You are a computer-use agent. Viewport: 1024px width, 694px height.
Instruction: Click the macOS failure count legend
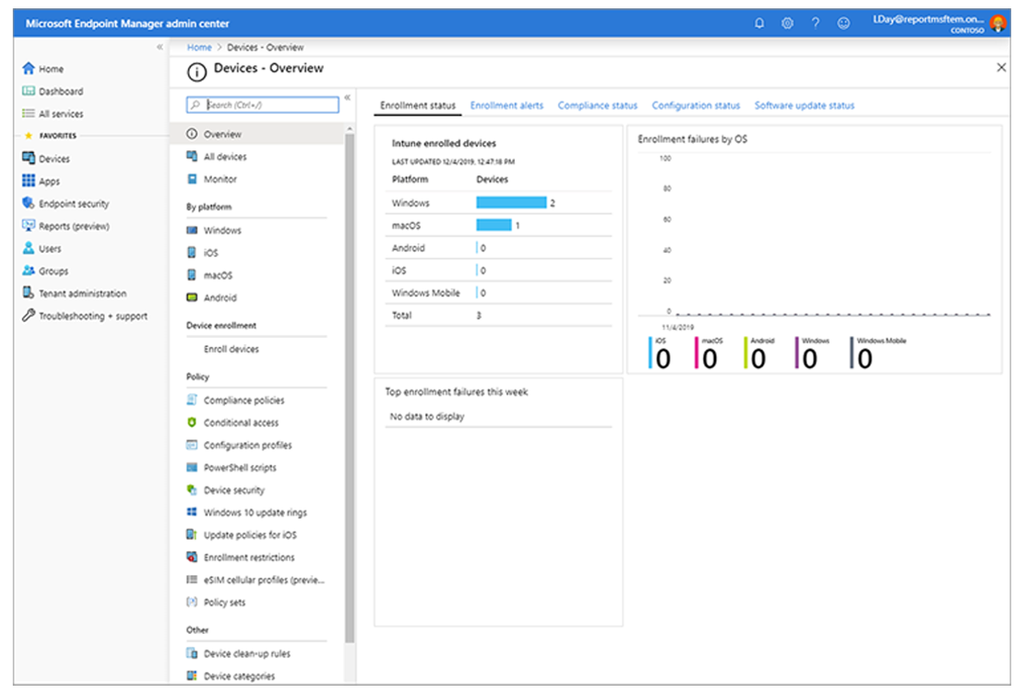click(x=709, y=353)
